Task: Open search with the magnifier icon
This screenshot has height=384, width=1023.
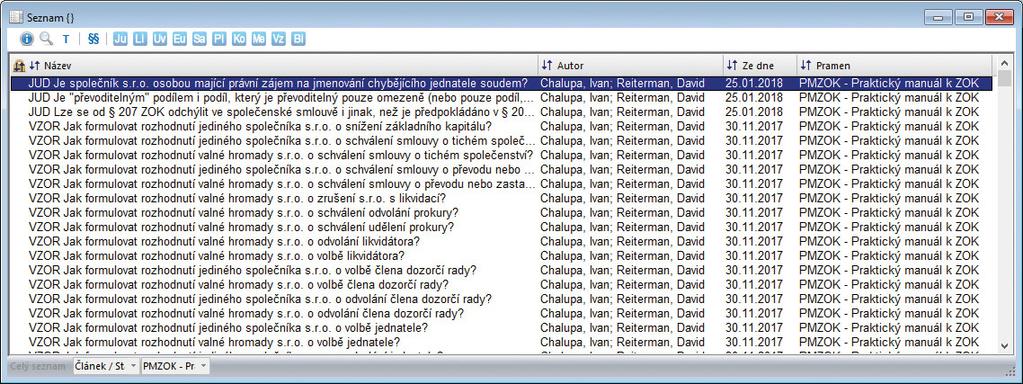Action: [x=46, y=38]
